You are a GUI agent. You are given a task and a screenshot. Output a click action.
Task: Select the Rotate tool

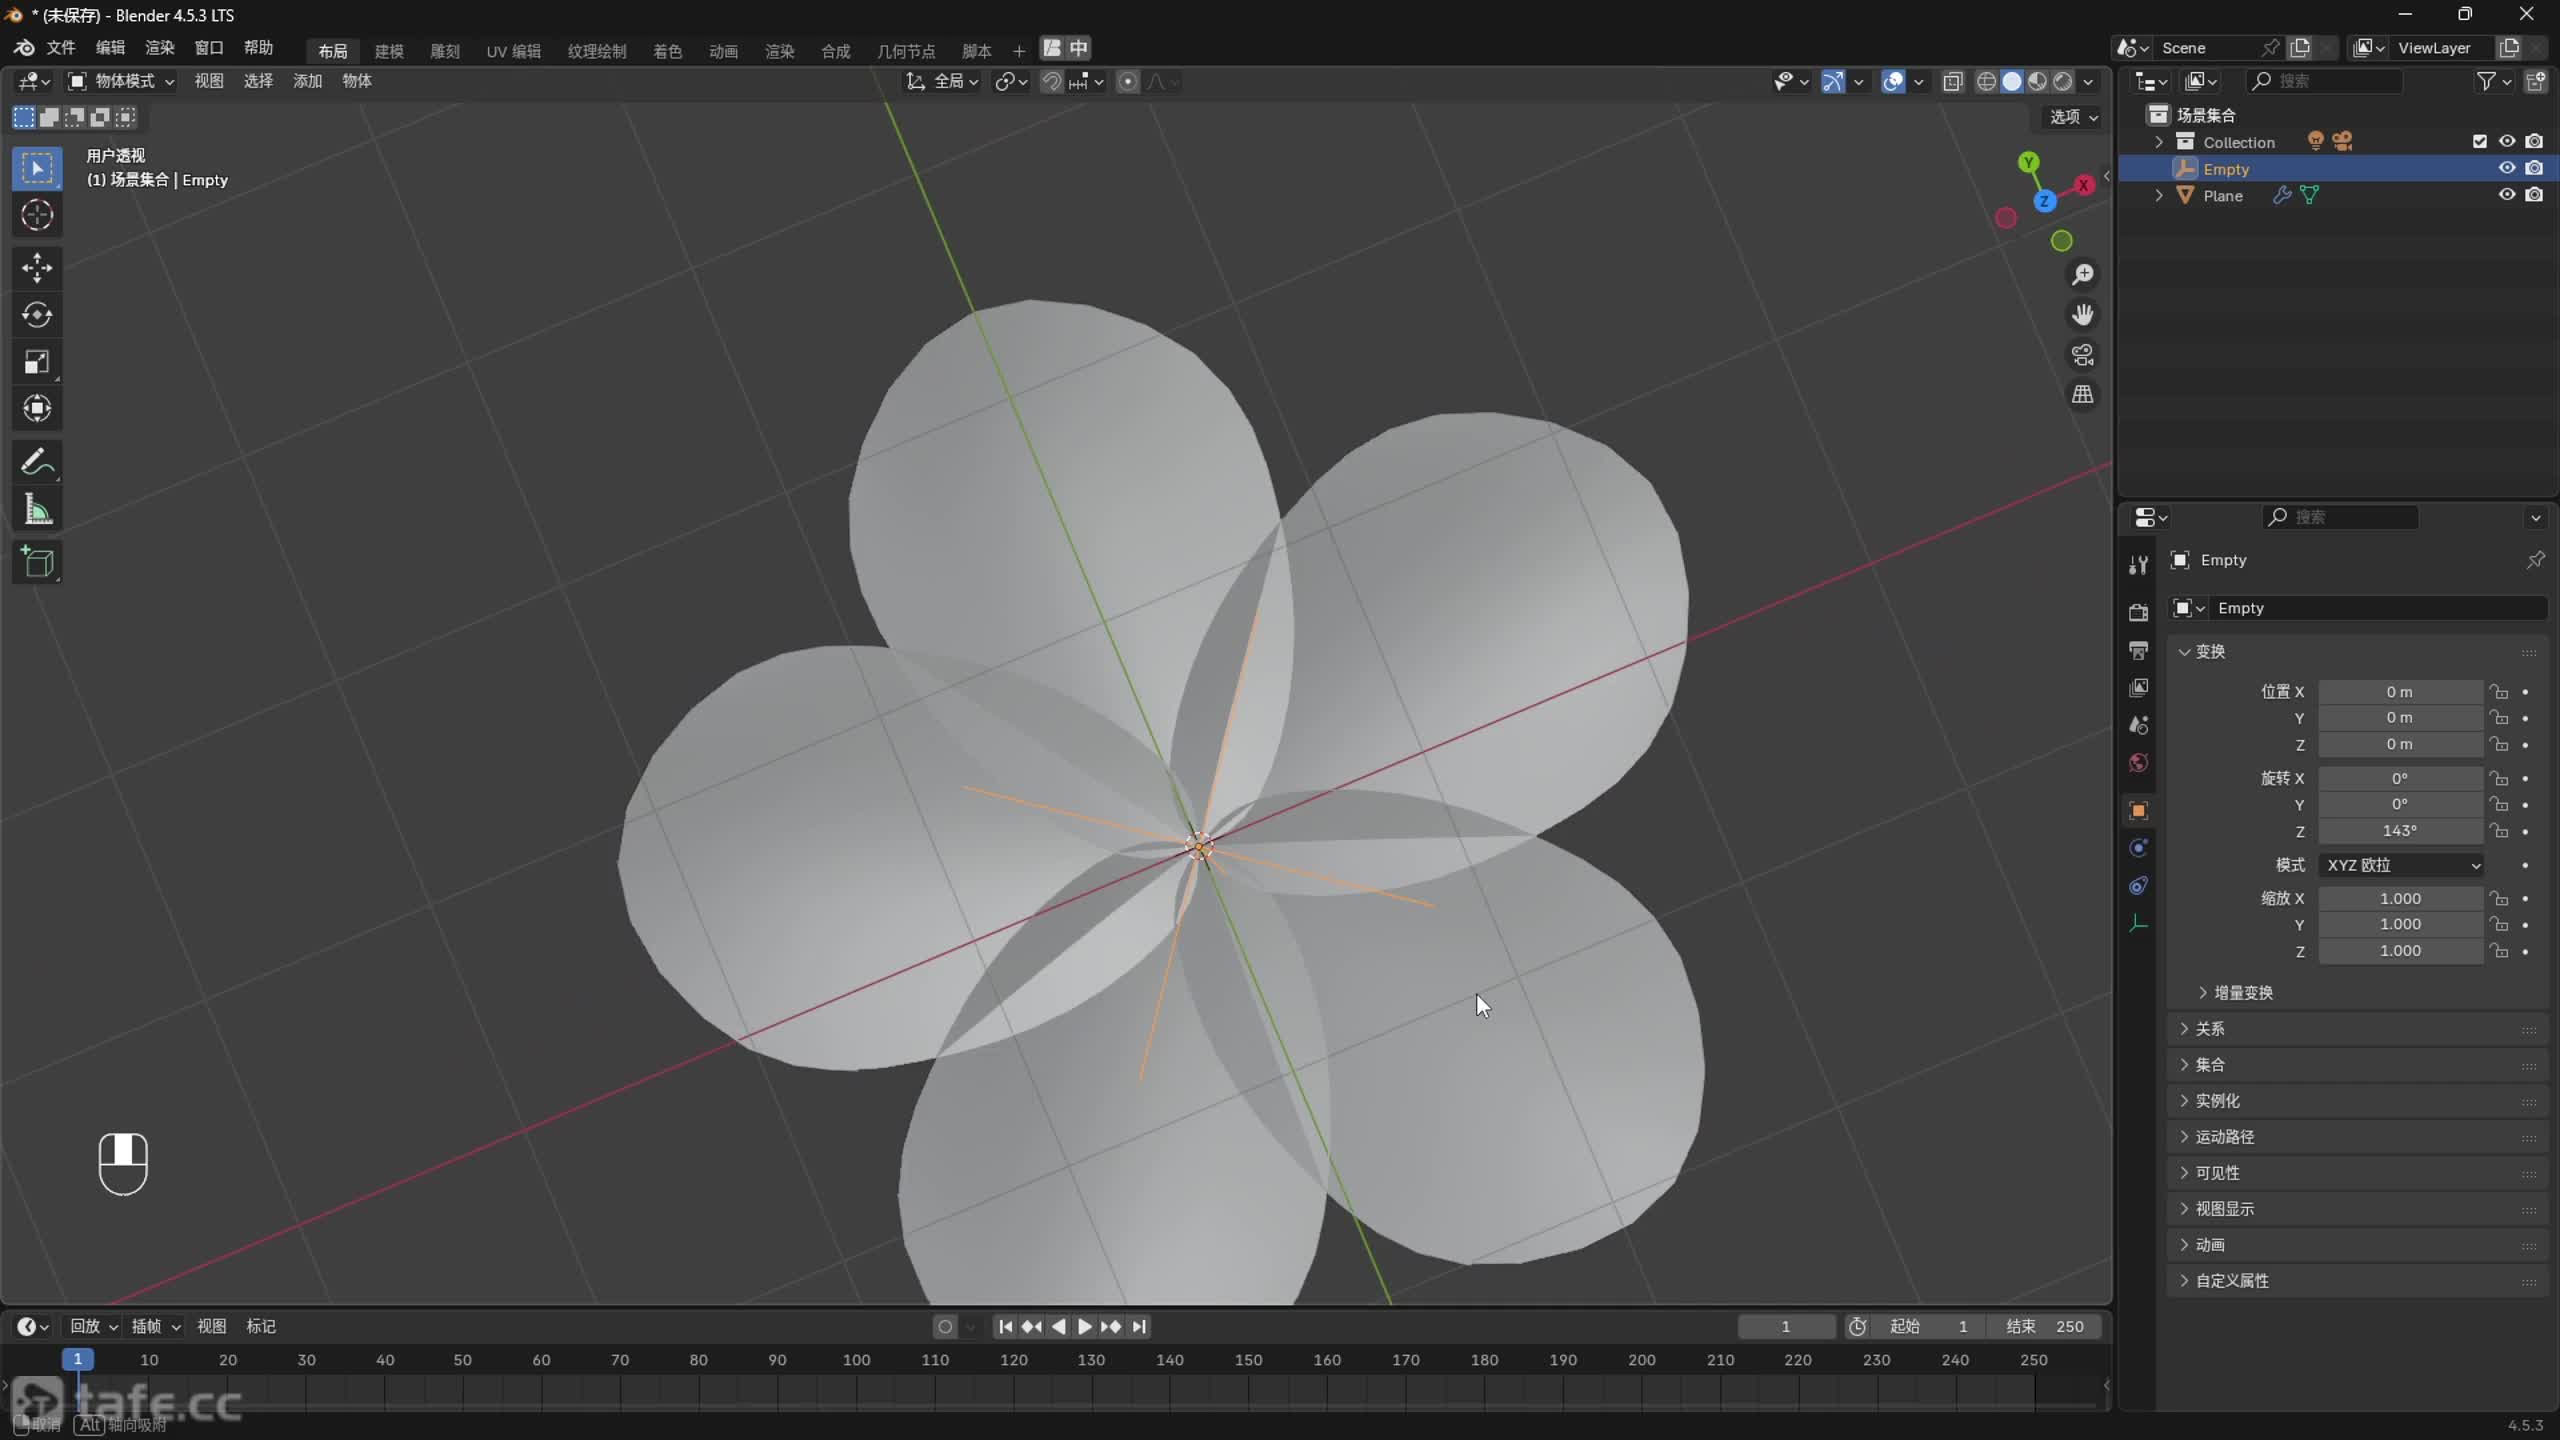(x=37, y=315)
